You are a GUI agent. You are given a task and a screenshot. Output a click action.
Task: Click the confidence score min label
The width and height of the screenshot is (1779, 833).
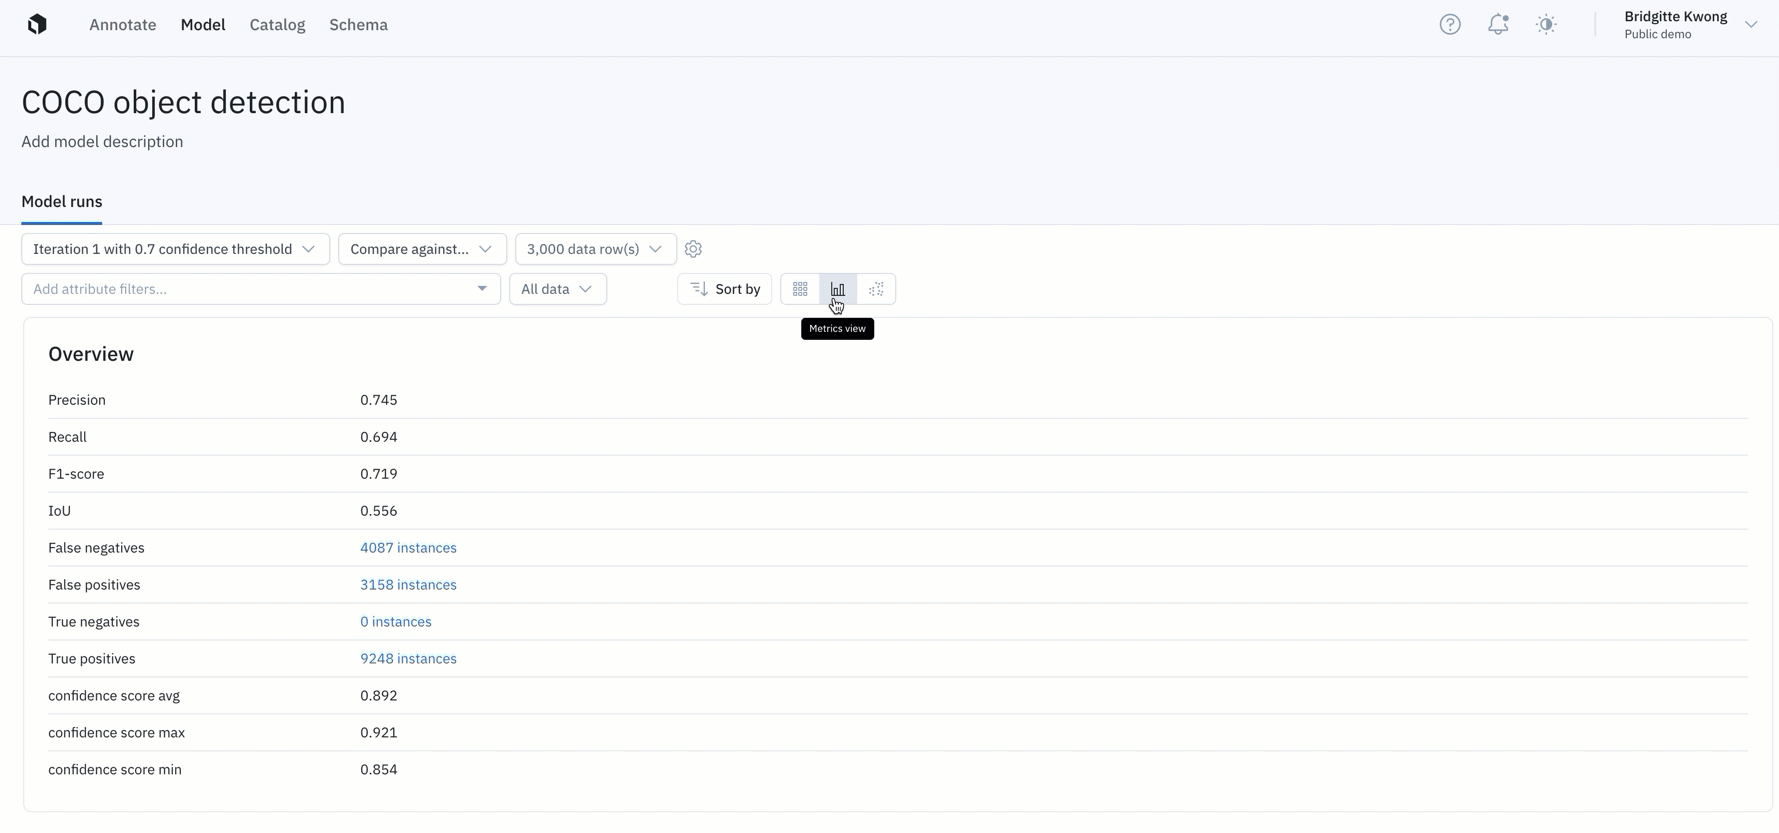(x=115, y=770)
